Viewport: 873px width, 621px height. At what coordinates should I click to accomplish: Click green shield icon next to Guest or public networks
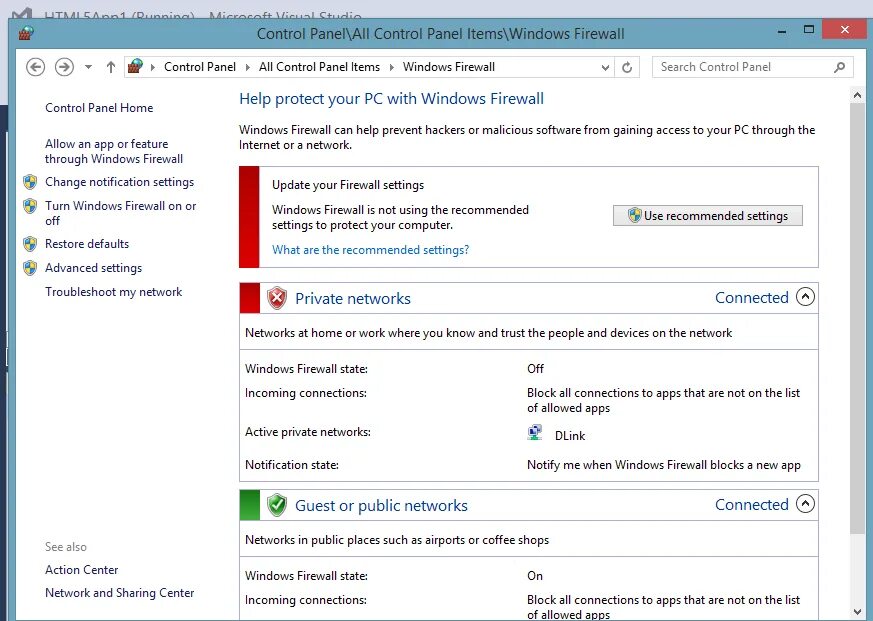point(277,505)
